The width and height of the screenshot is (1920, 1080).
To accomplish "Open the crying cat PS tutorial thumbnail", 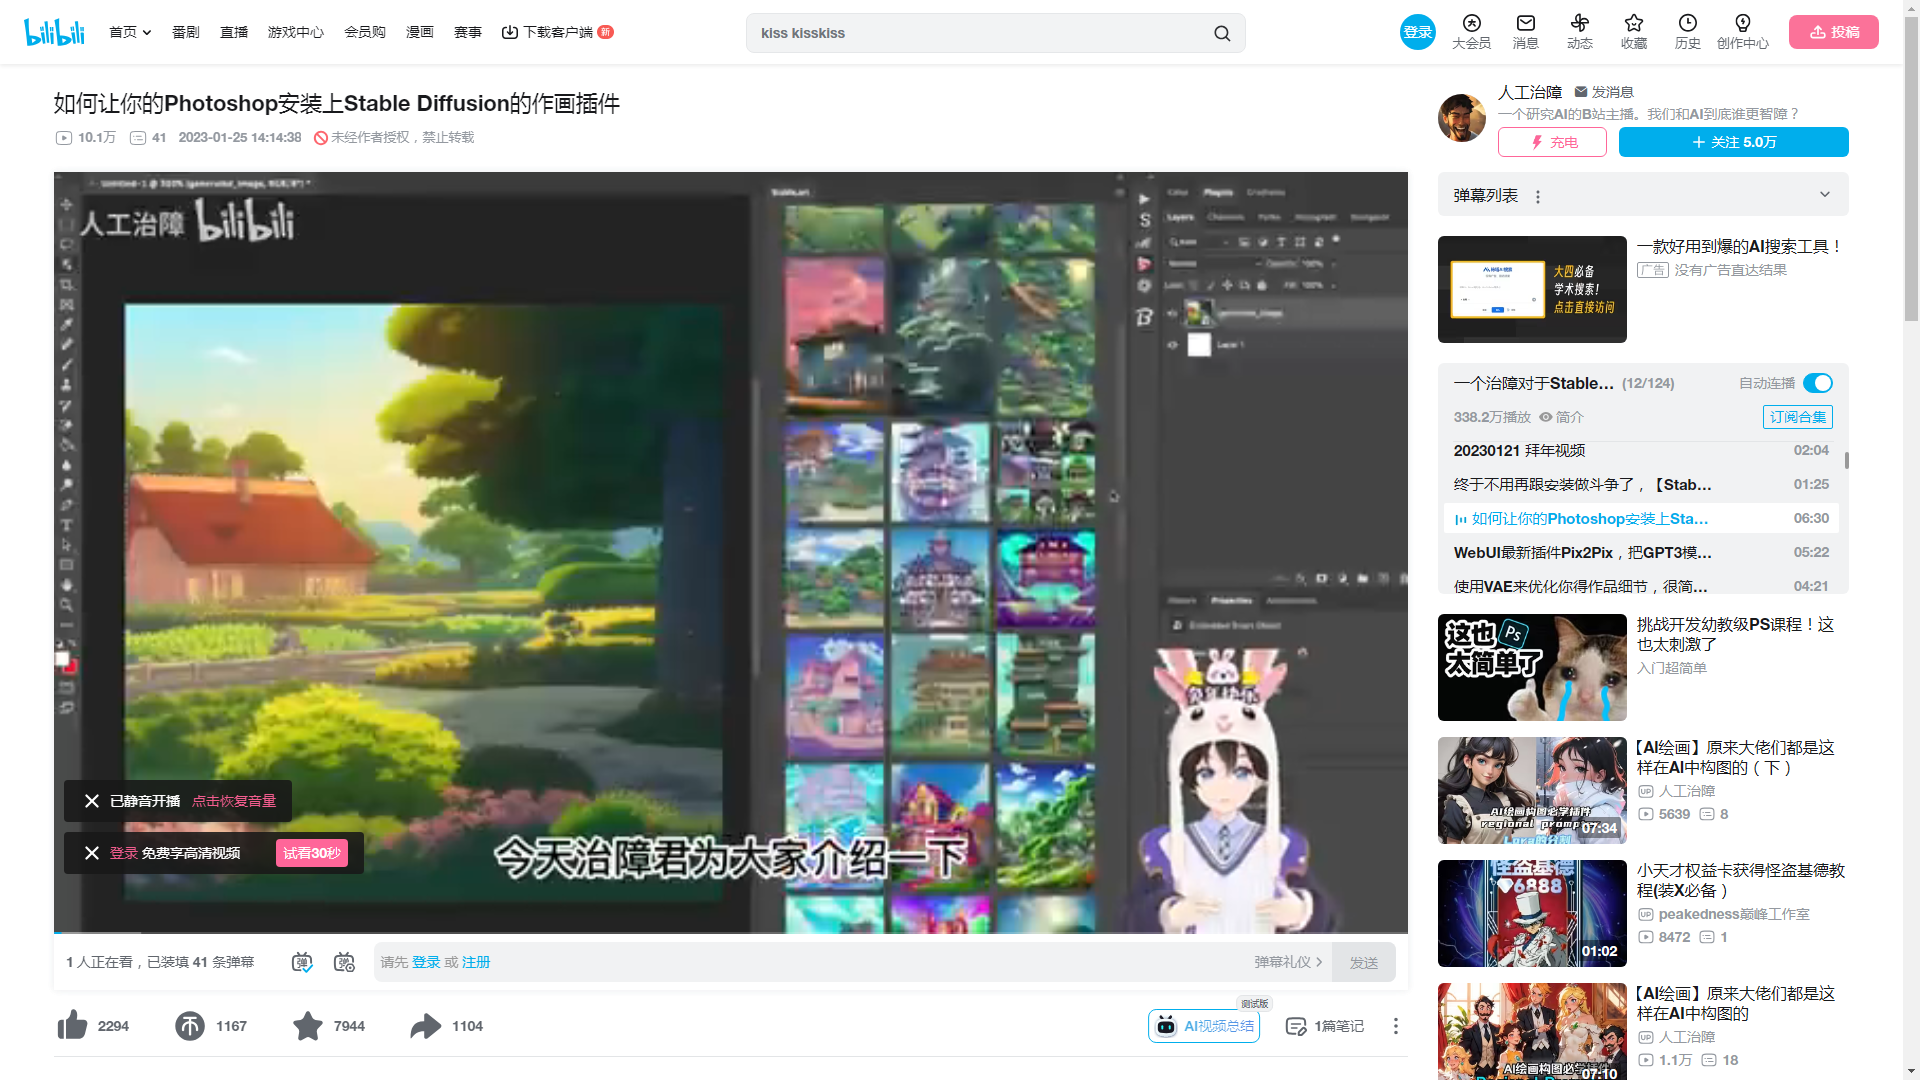I will pyautogui.click(x=1531, y=667).
